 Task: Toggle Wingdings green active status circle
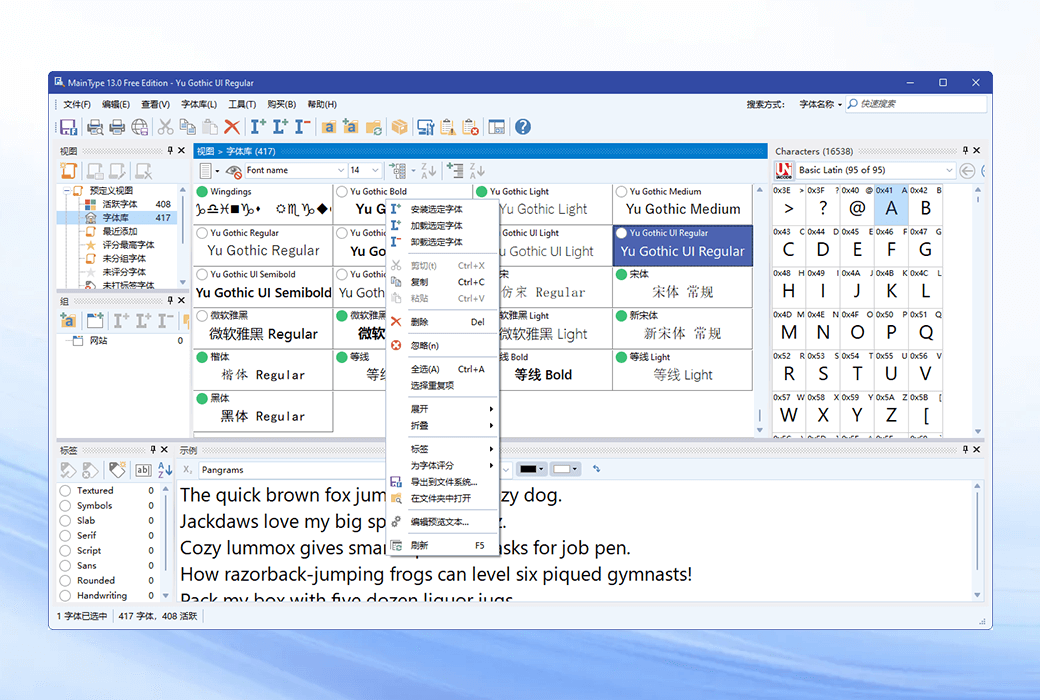point(202,192)
